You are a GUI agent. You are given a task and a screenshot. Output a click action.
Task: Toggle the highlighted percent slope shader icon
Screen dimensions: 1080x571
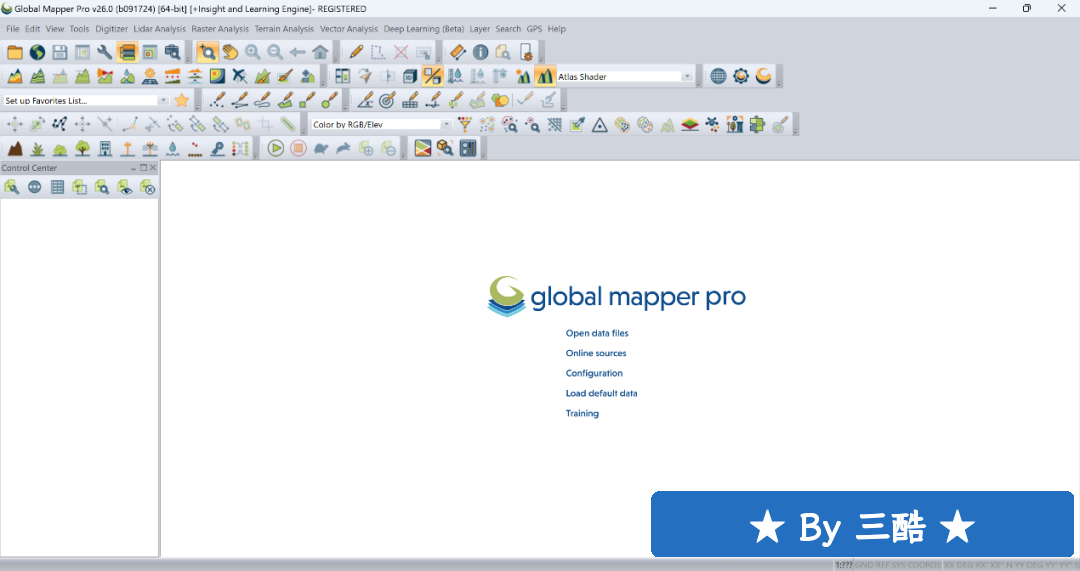[x=433, y=76]
